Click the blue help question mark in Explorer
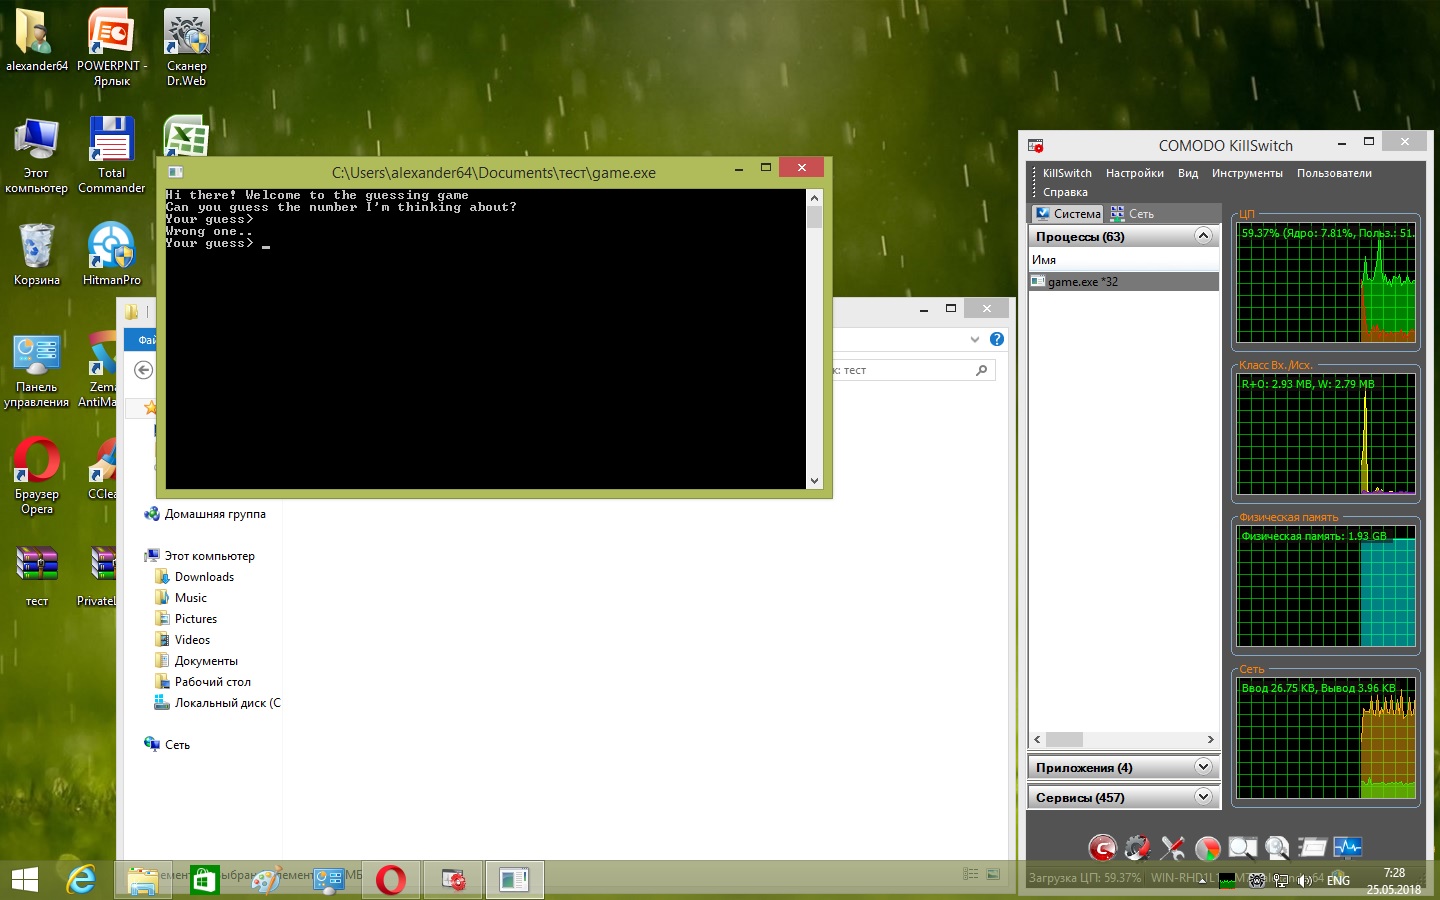Viewport: 1440px width, 900px height. coord(997,339)
